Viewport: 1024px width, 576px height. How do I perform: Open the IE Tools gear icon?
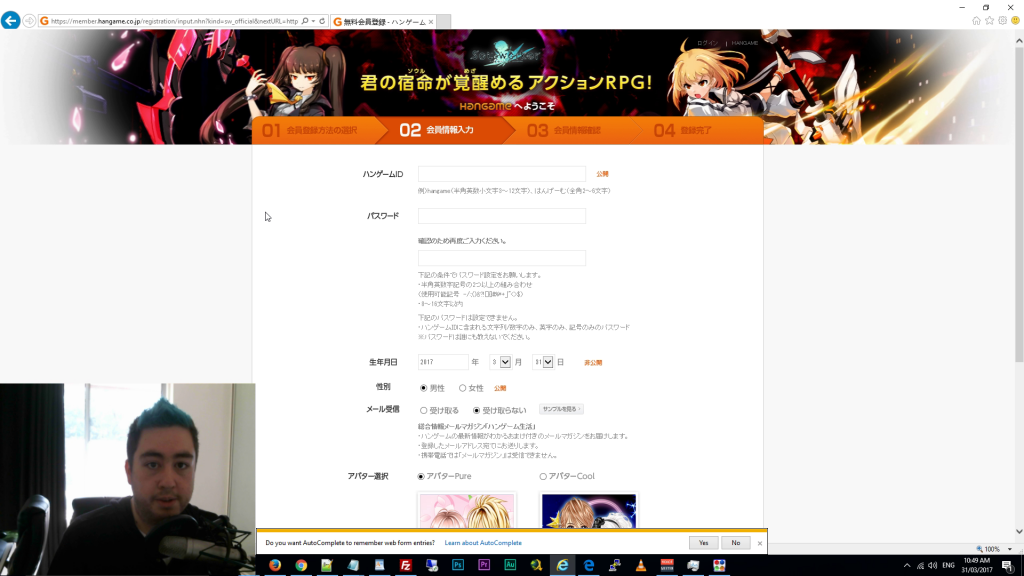coord(1002,21)
